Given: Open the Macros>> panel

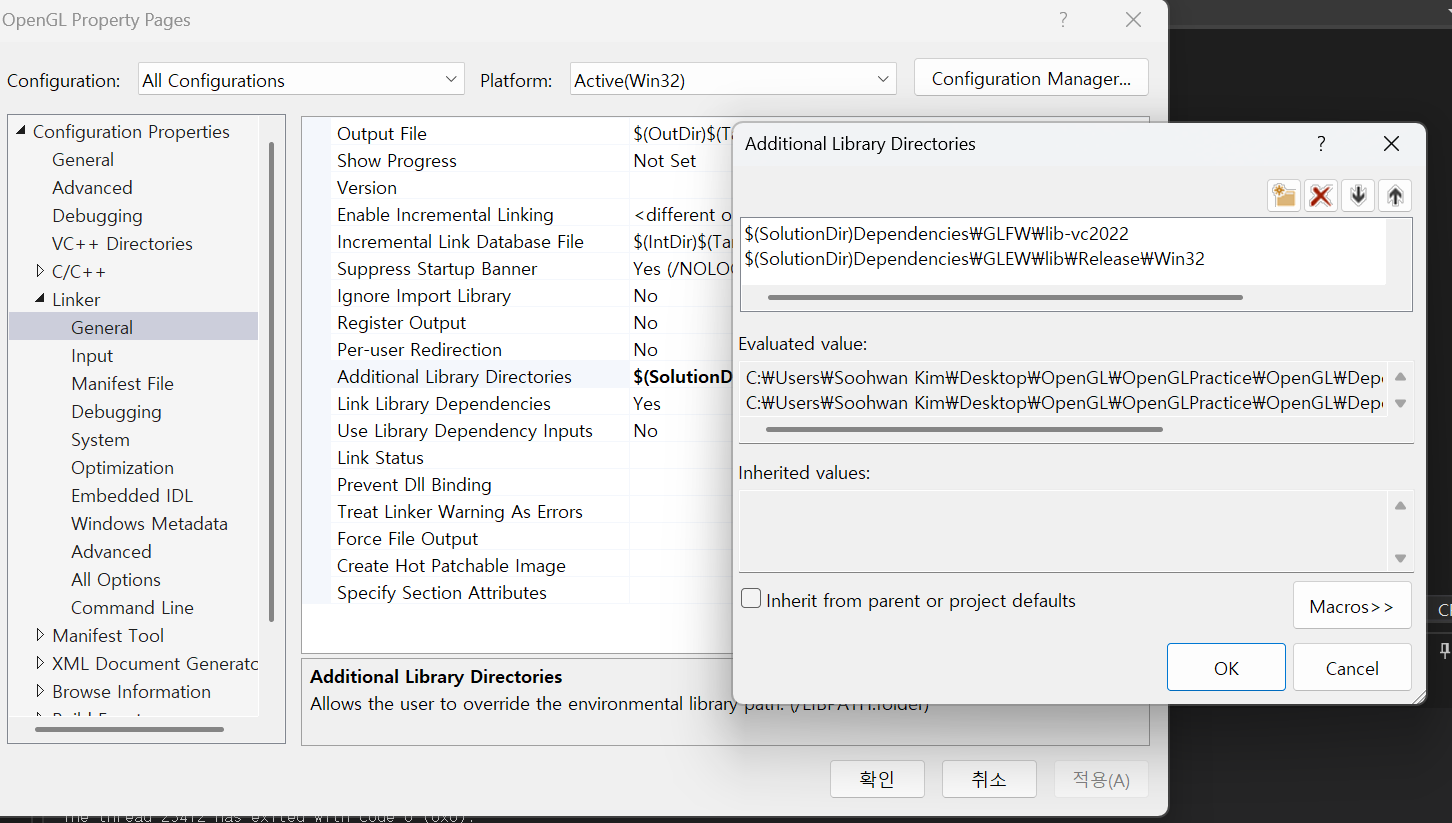Looking at the screenshot, I should coord(1352,606).
